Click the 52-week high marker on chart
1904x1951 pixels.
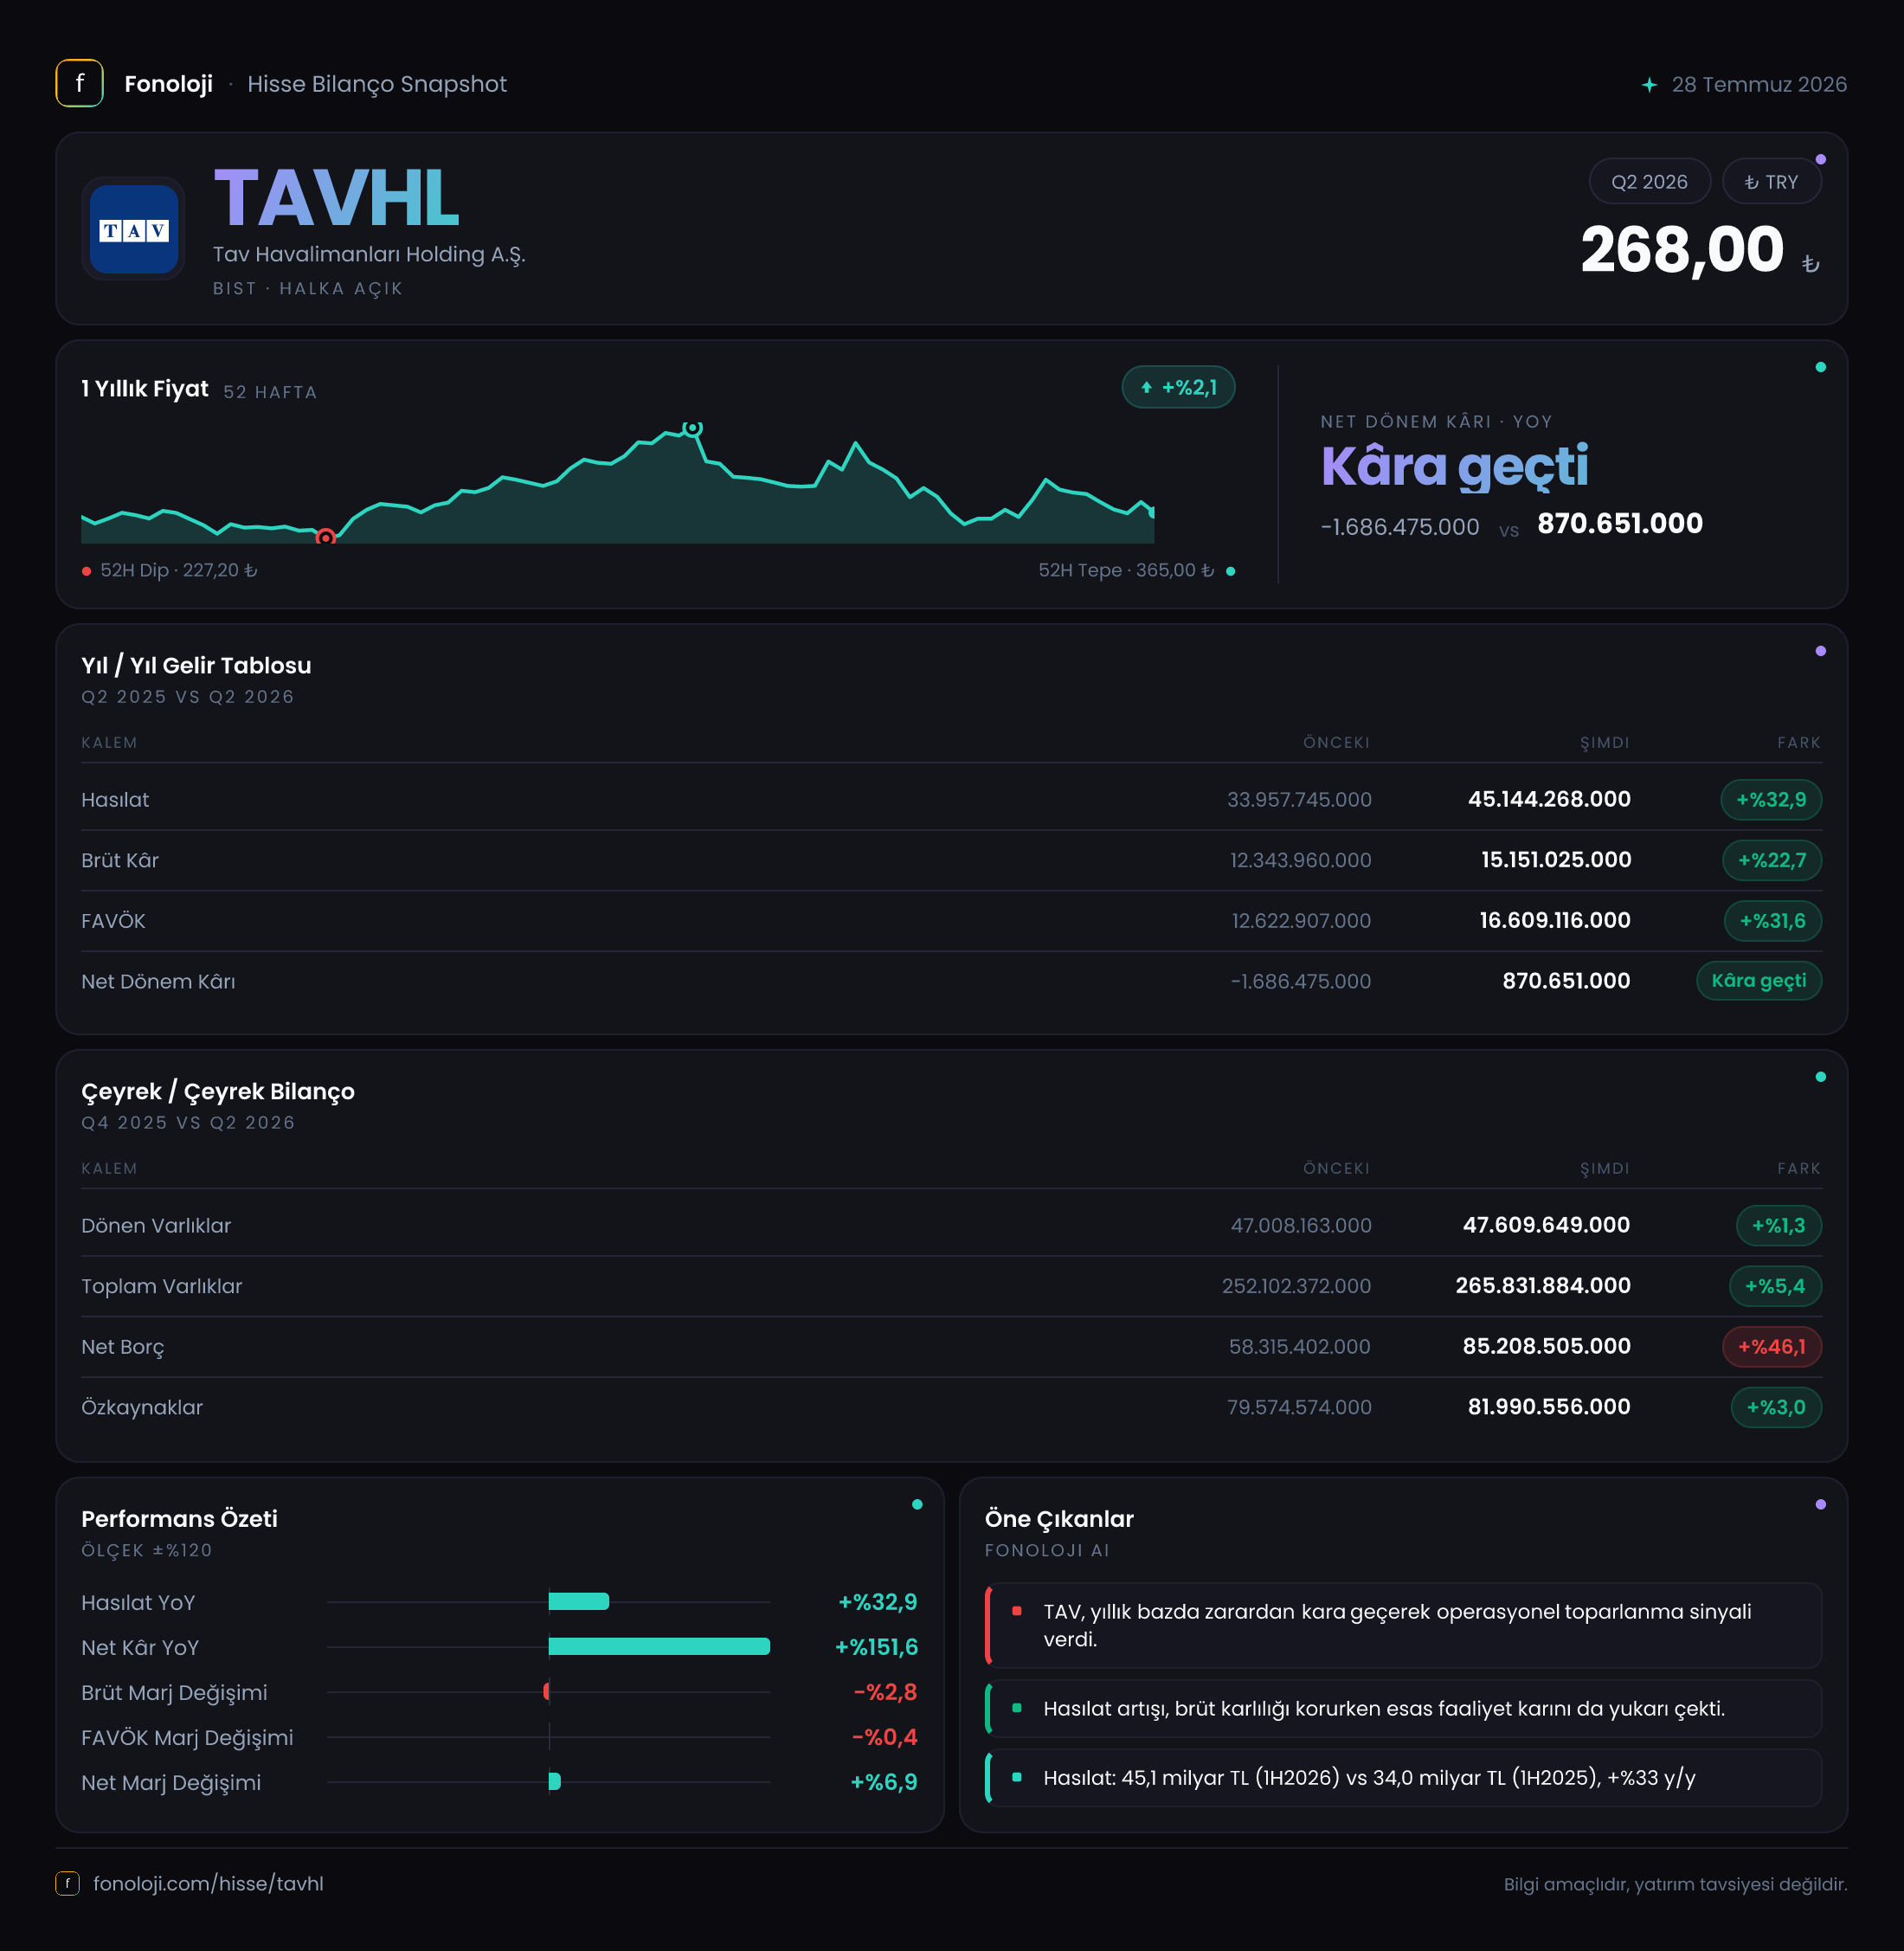click(692, 428)
